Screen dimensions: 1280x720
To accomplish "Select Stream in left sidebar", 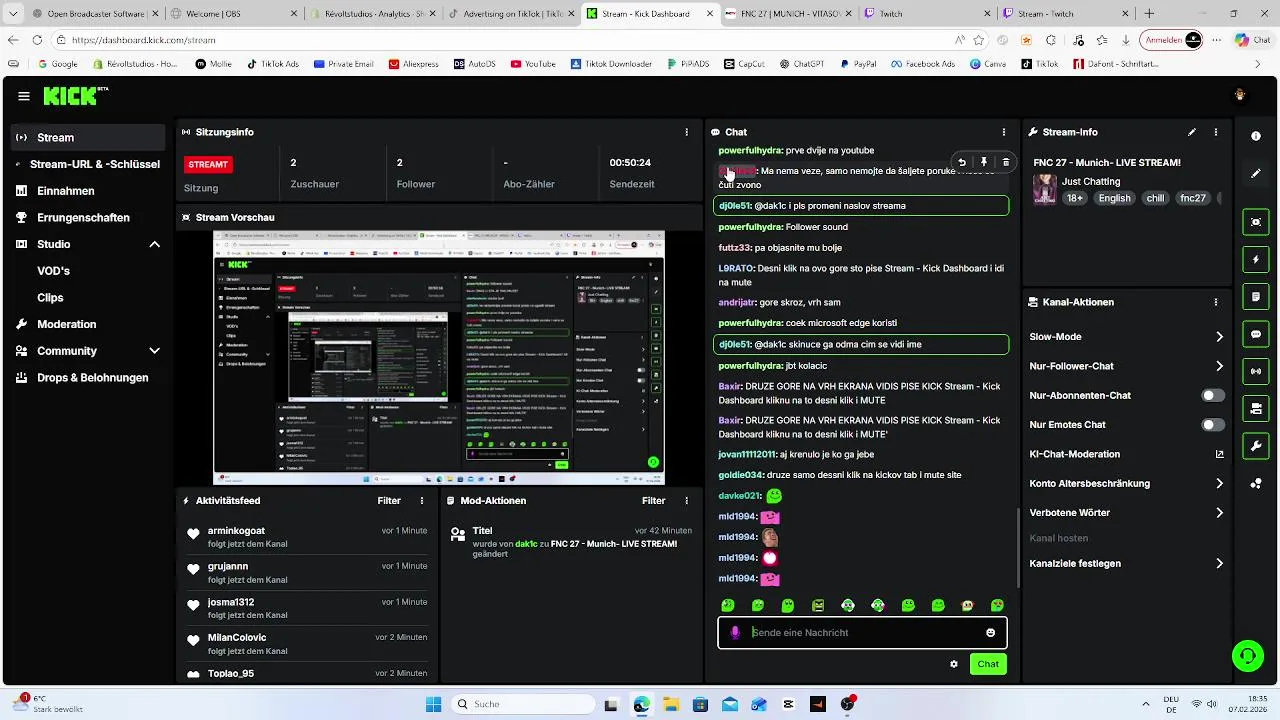I will click(x=88, y=138).
